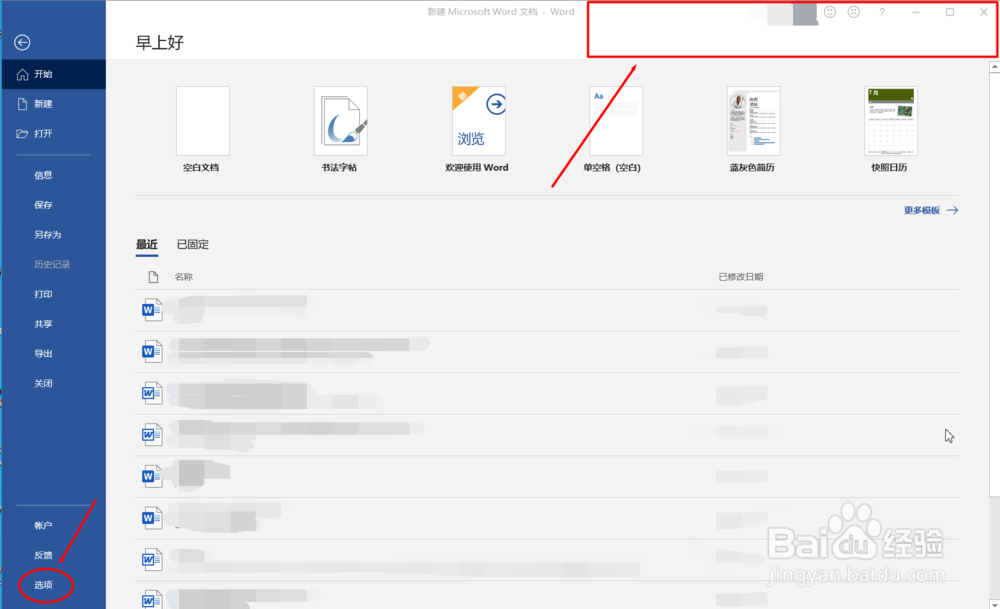This screenshot has width=1000, height=609.
Task: Open the 开始 (Home) page in sidebar
Action: (x=54, y=75)
